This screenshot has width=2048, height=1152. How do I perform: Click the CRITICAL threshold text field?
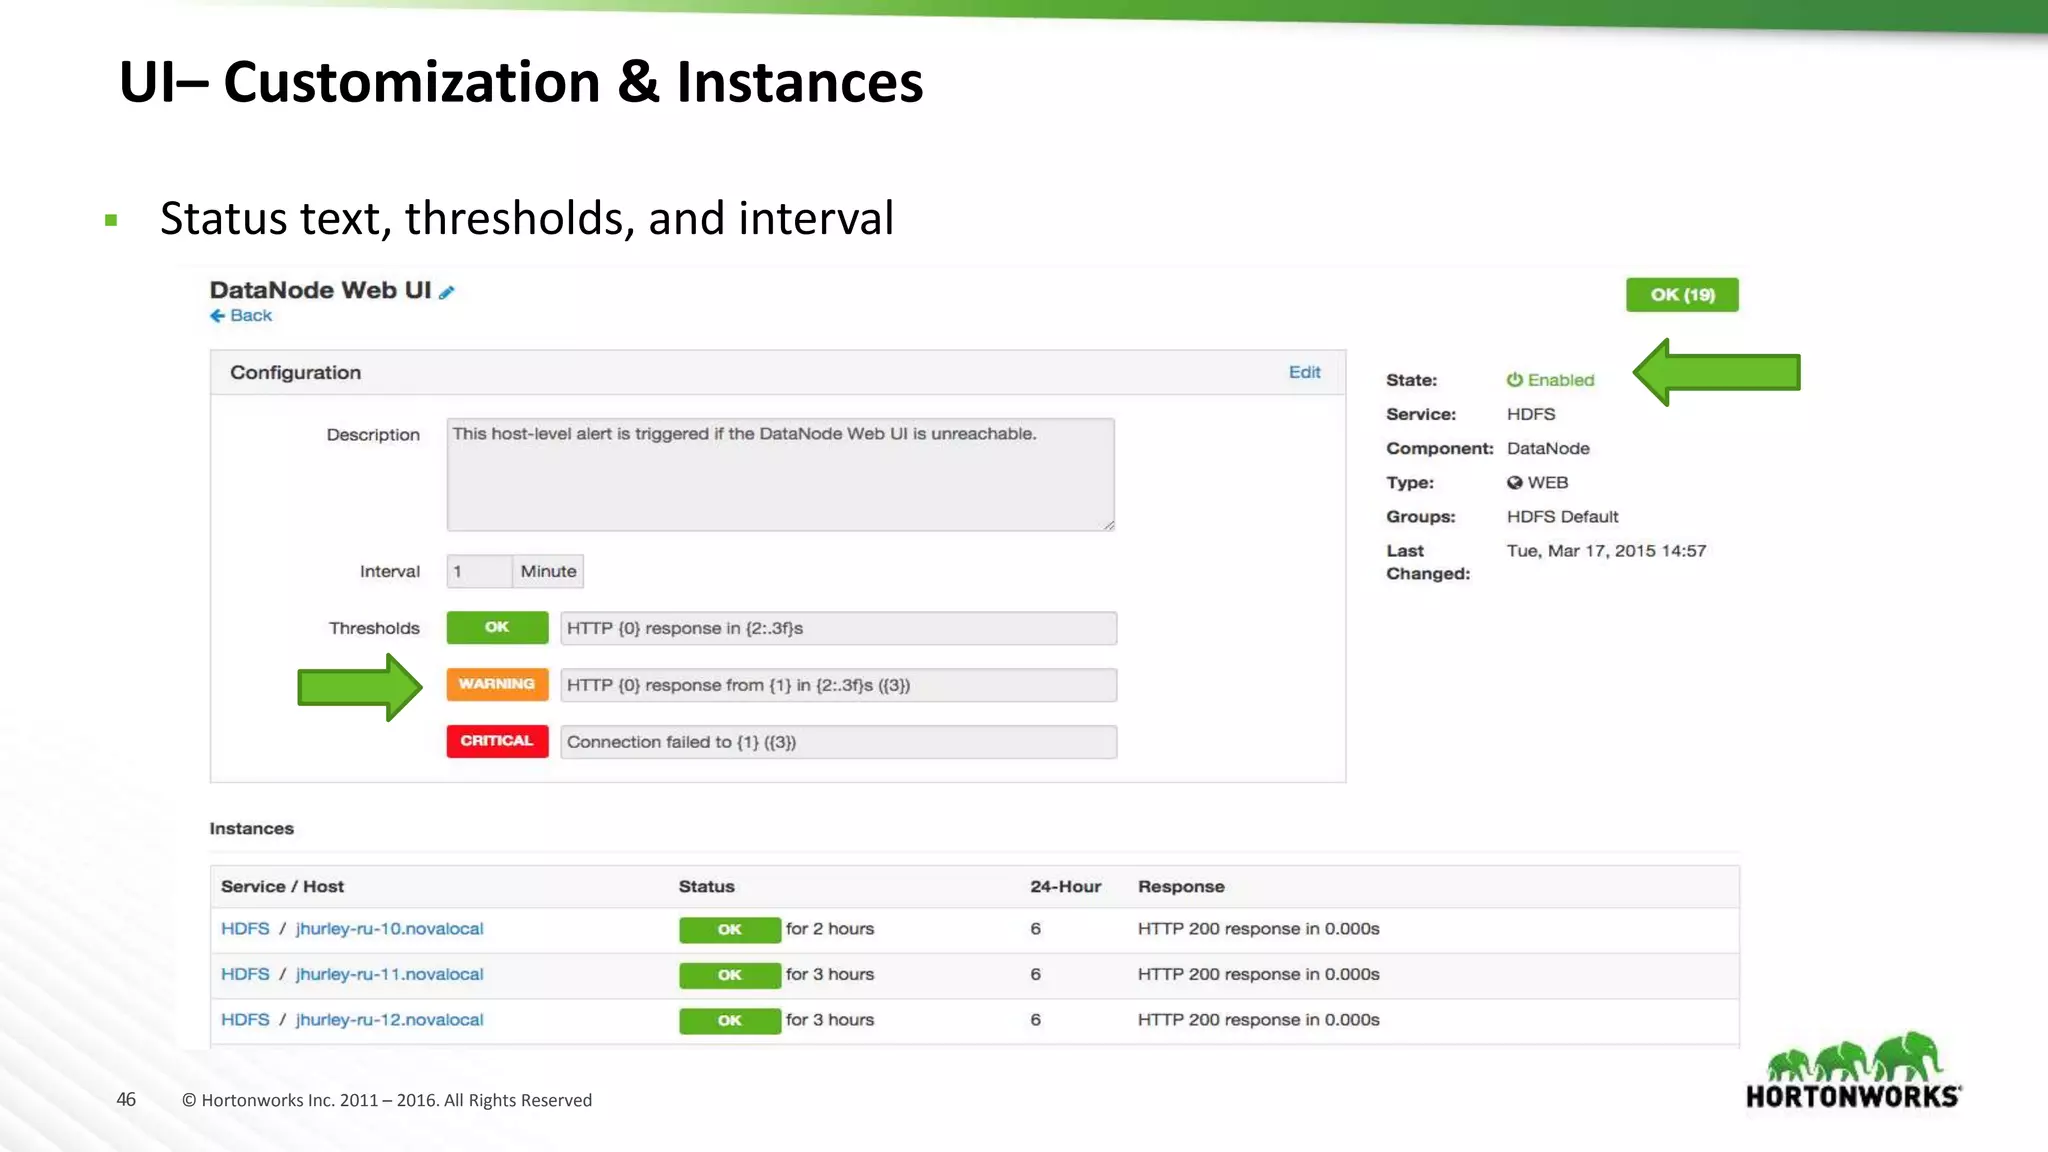[838, 742]
